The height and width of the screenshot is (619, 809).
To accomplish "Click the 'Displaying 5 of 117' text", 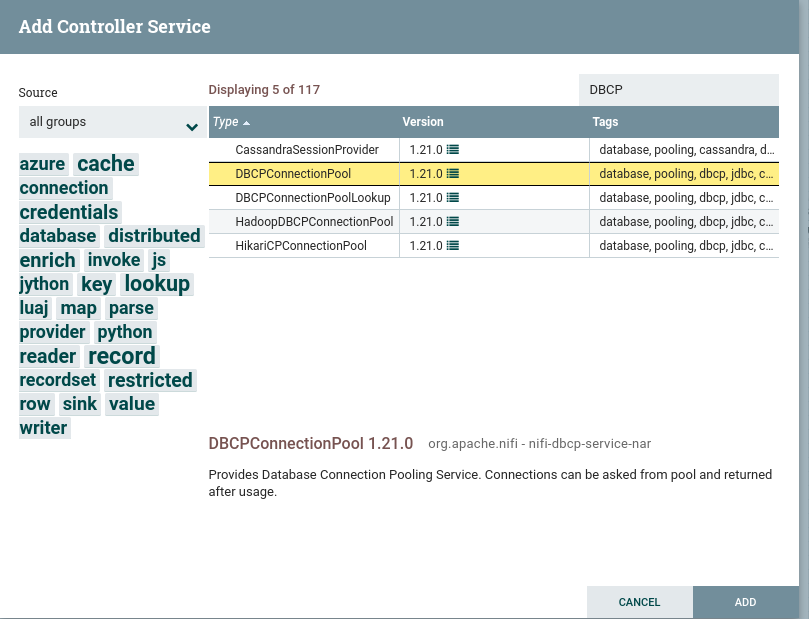I will (x=264, y=90).
